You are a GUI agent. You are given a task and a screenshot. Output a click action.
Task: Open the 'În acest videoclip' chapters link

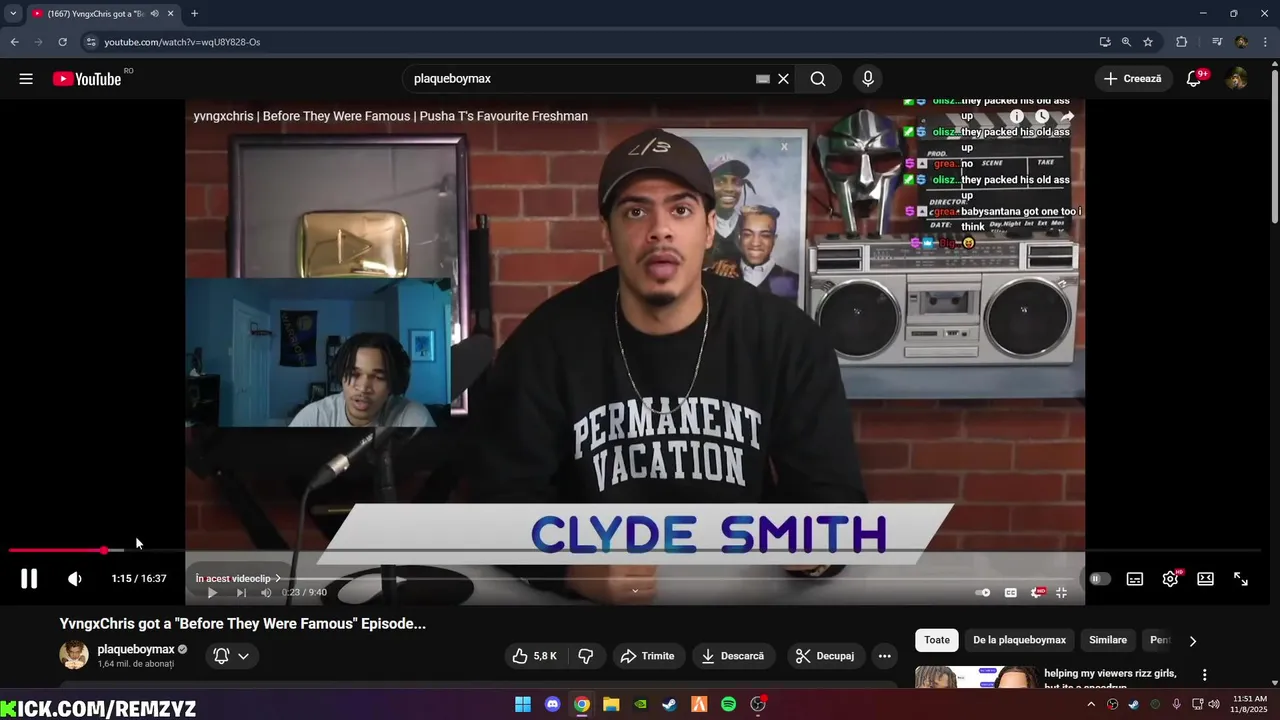tap(238, 578)
